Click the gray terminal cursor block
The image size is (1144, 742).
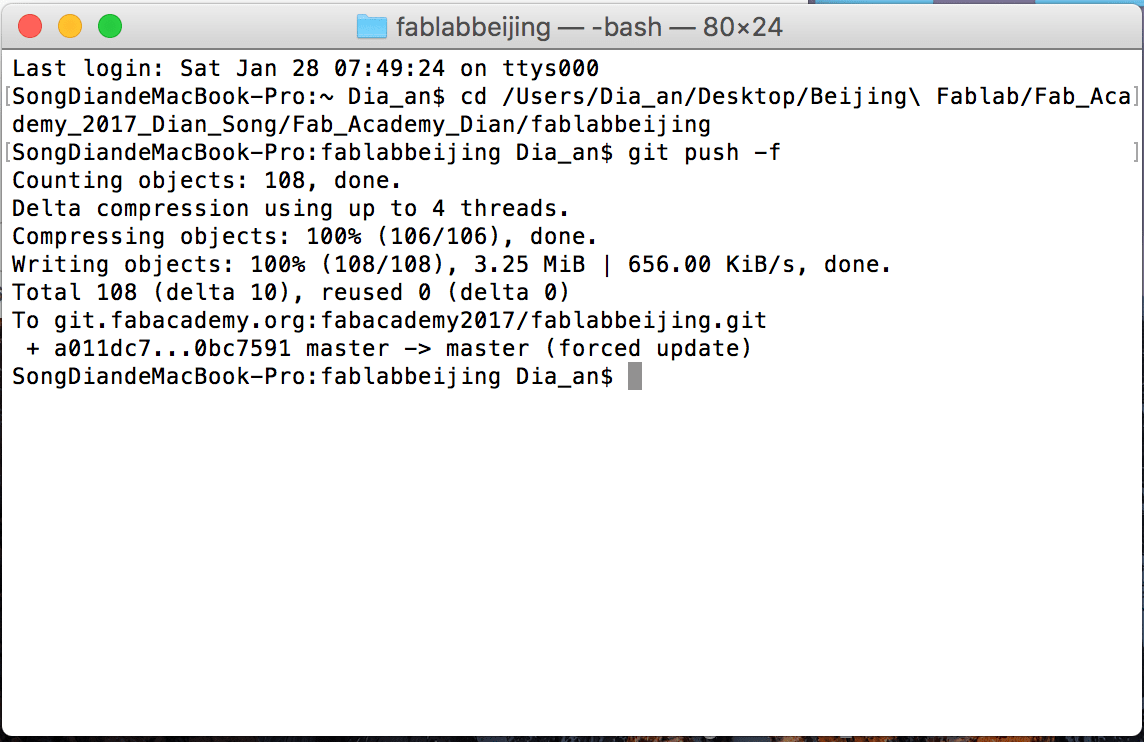(x=635, y=376)
